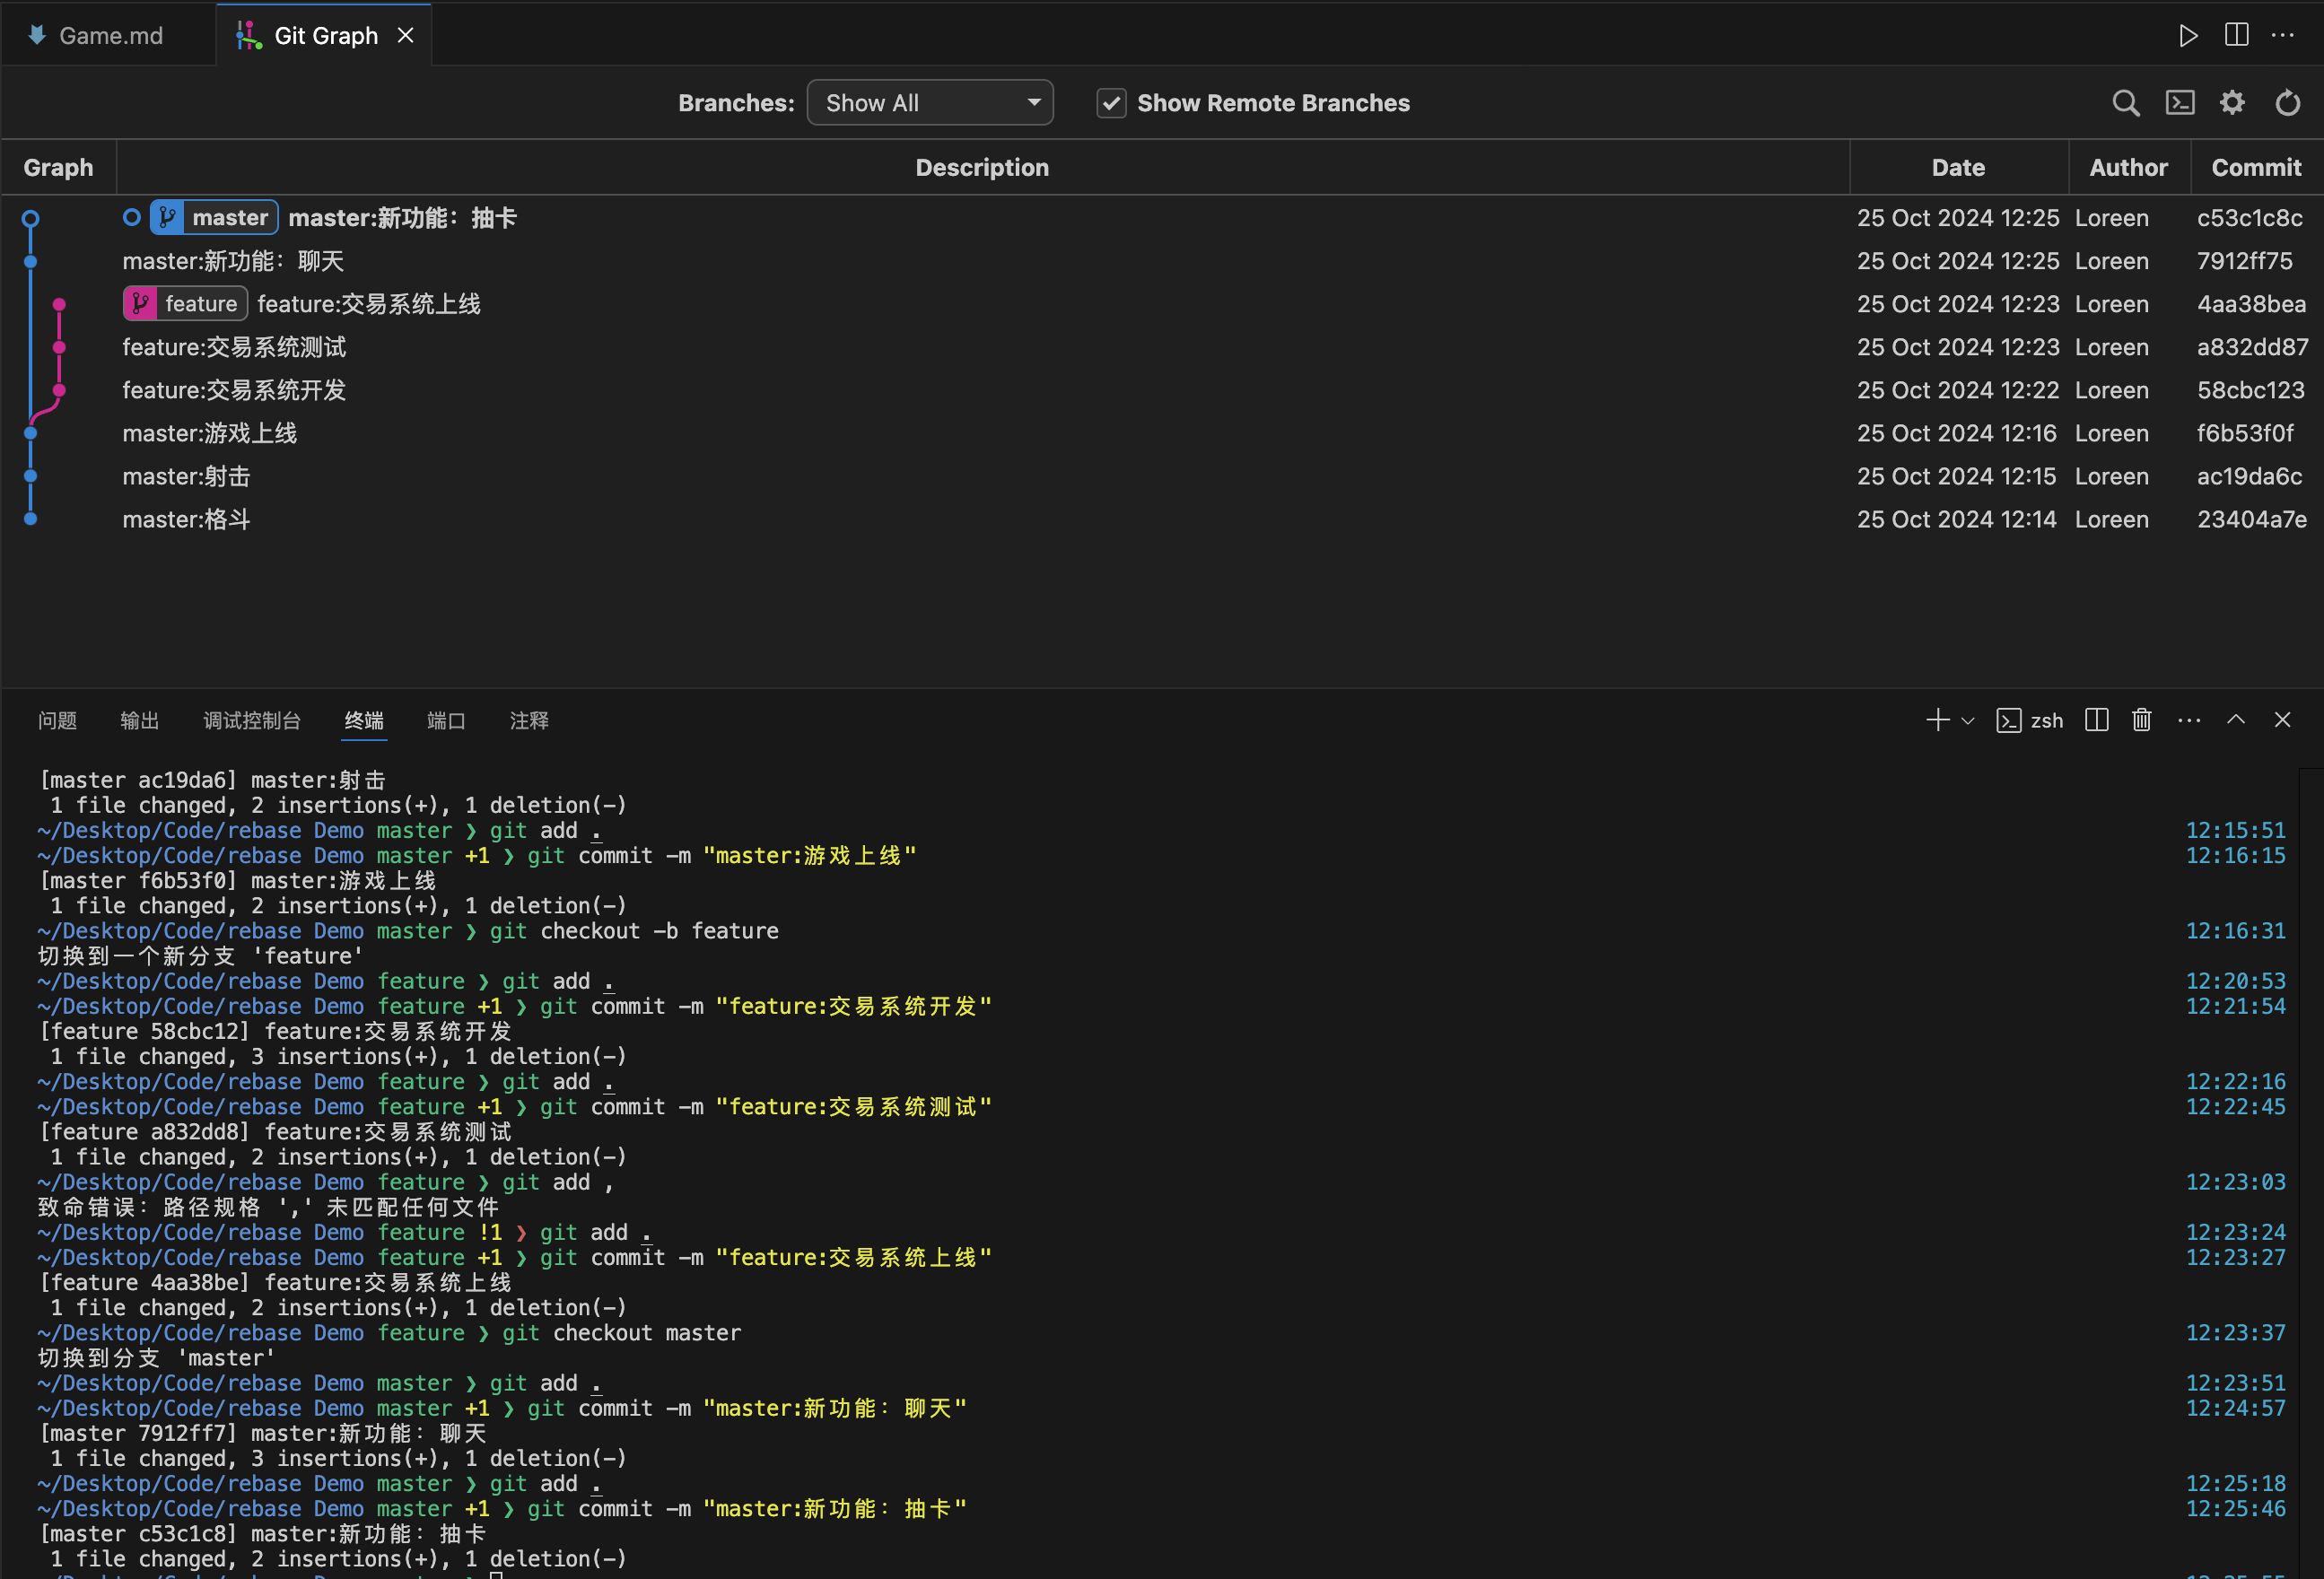
Task: Split the terminal pane
Action: 2097,720
